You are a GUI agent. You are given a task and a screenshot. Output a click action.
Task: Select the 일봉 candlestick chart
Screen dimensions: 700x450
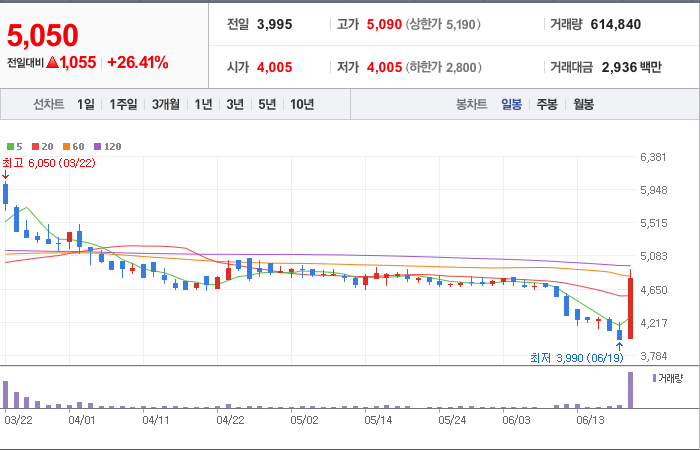click(x=511, y=104)
